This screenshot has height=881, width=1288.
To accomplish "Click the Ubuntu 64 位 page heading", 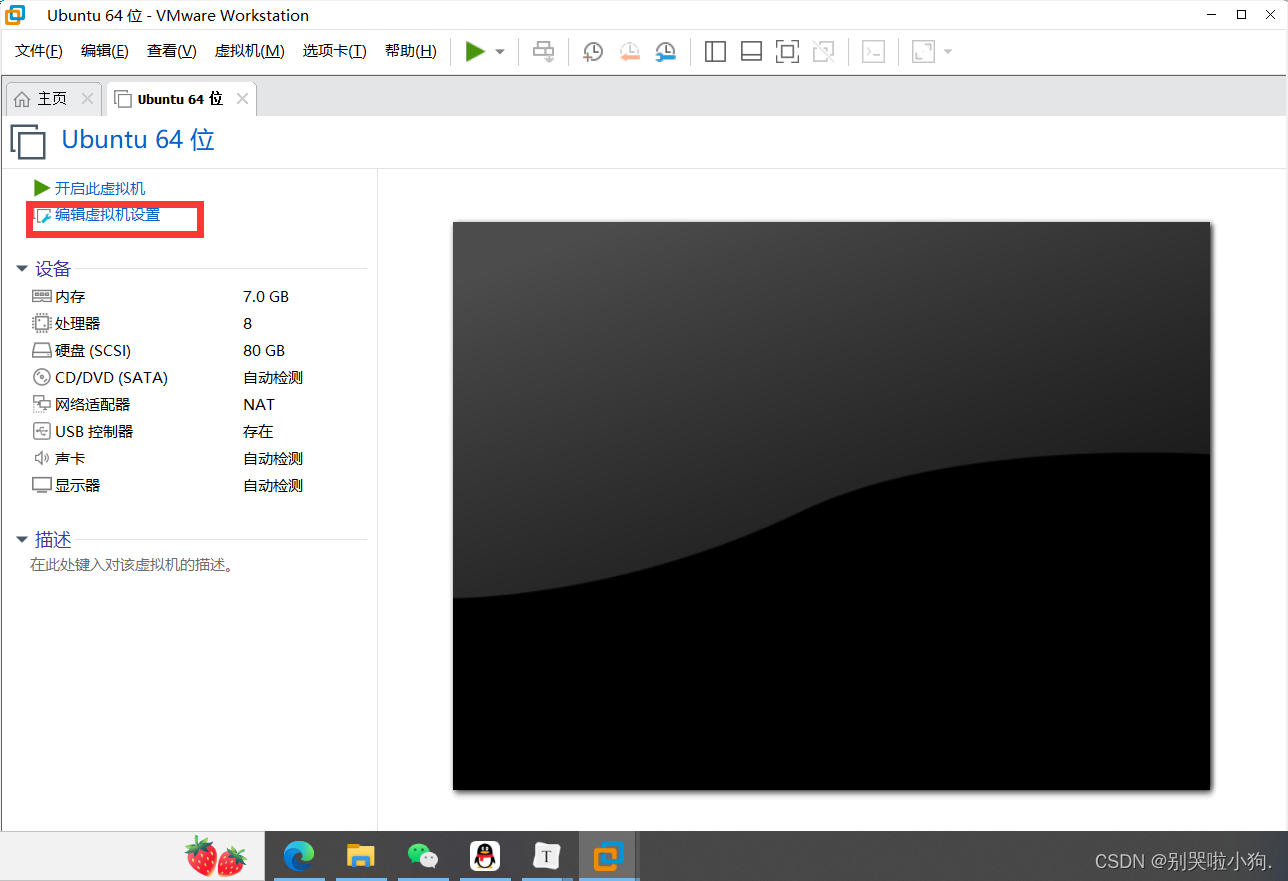I will pos(138,140).
